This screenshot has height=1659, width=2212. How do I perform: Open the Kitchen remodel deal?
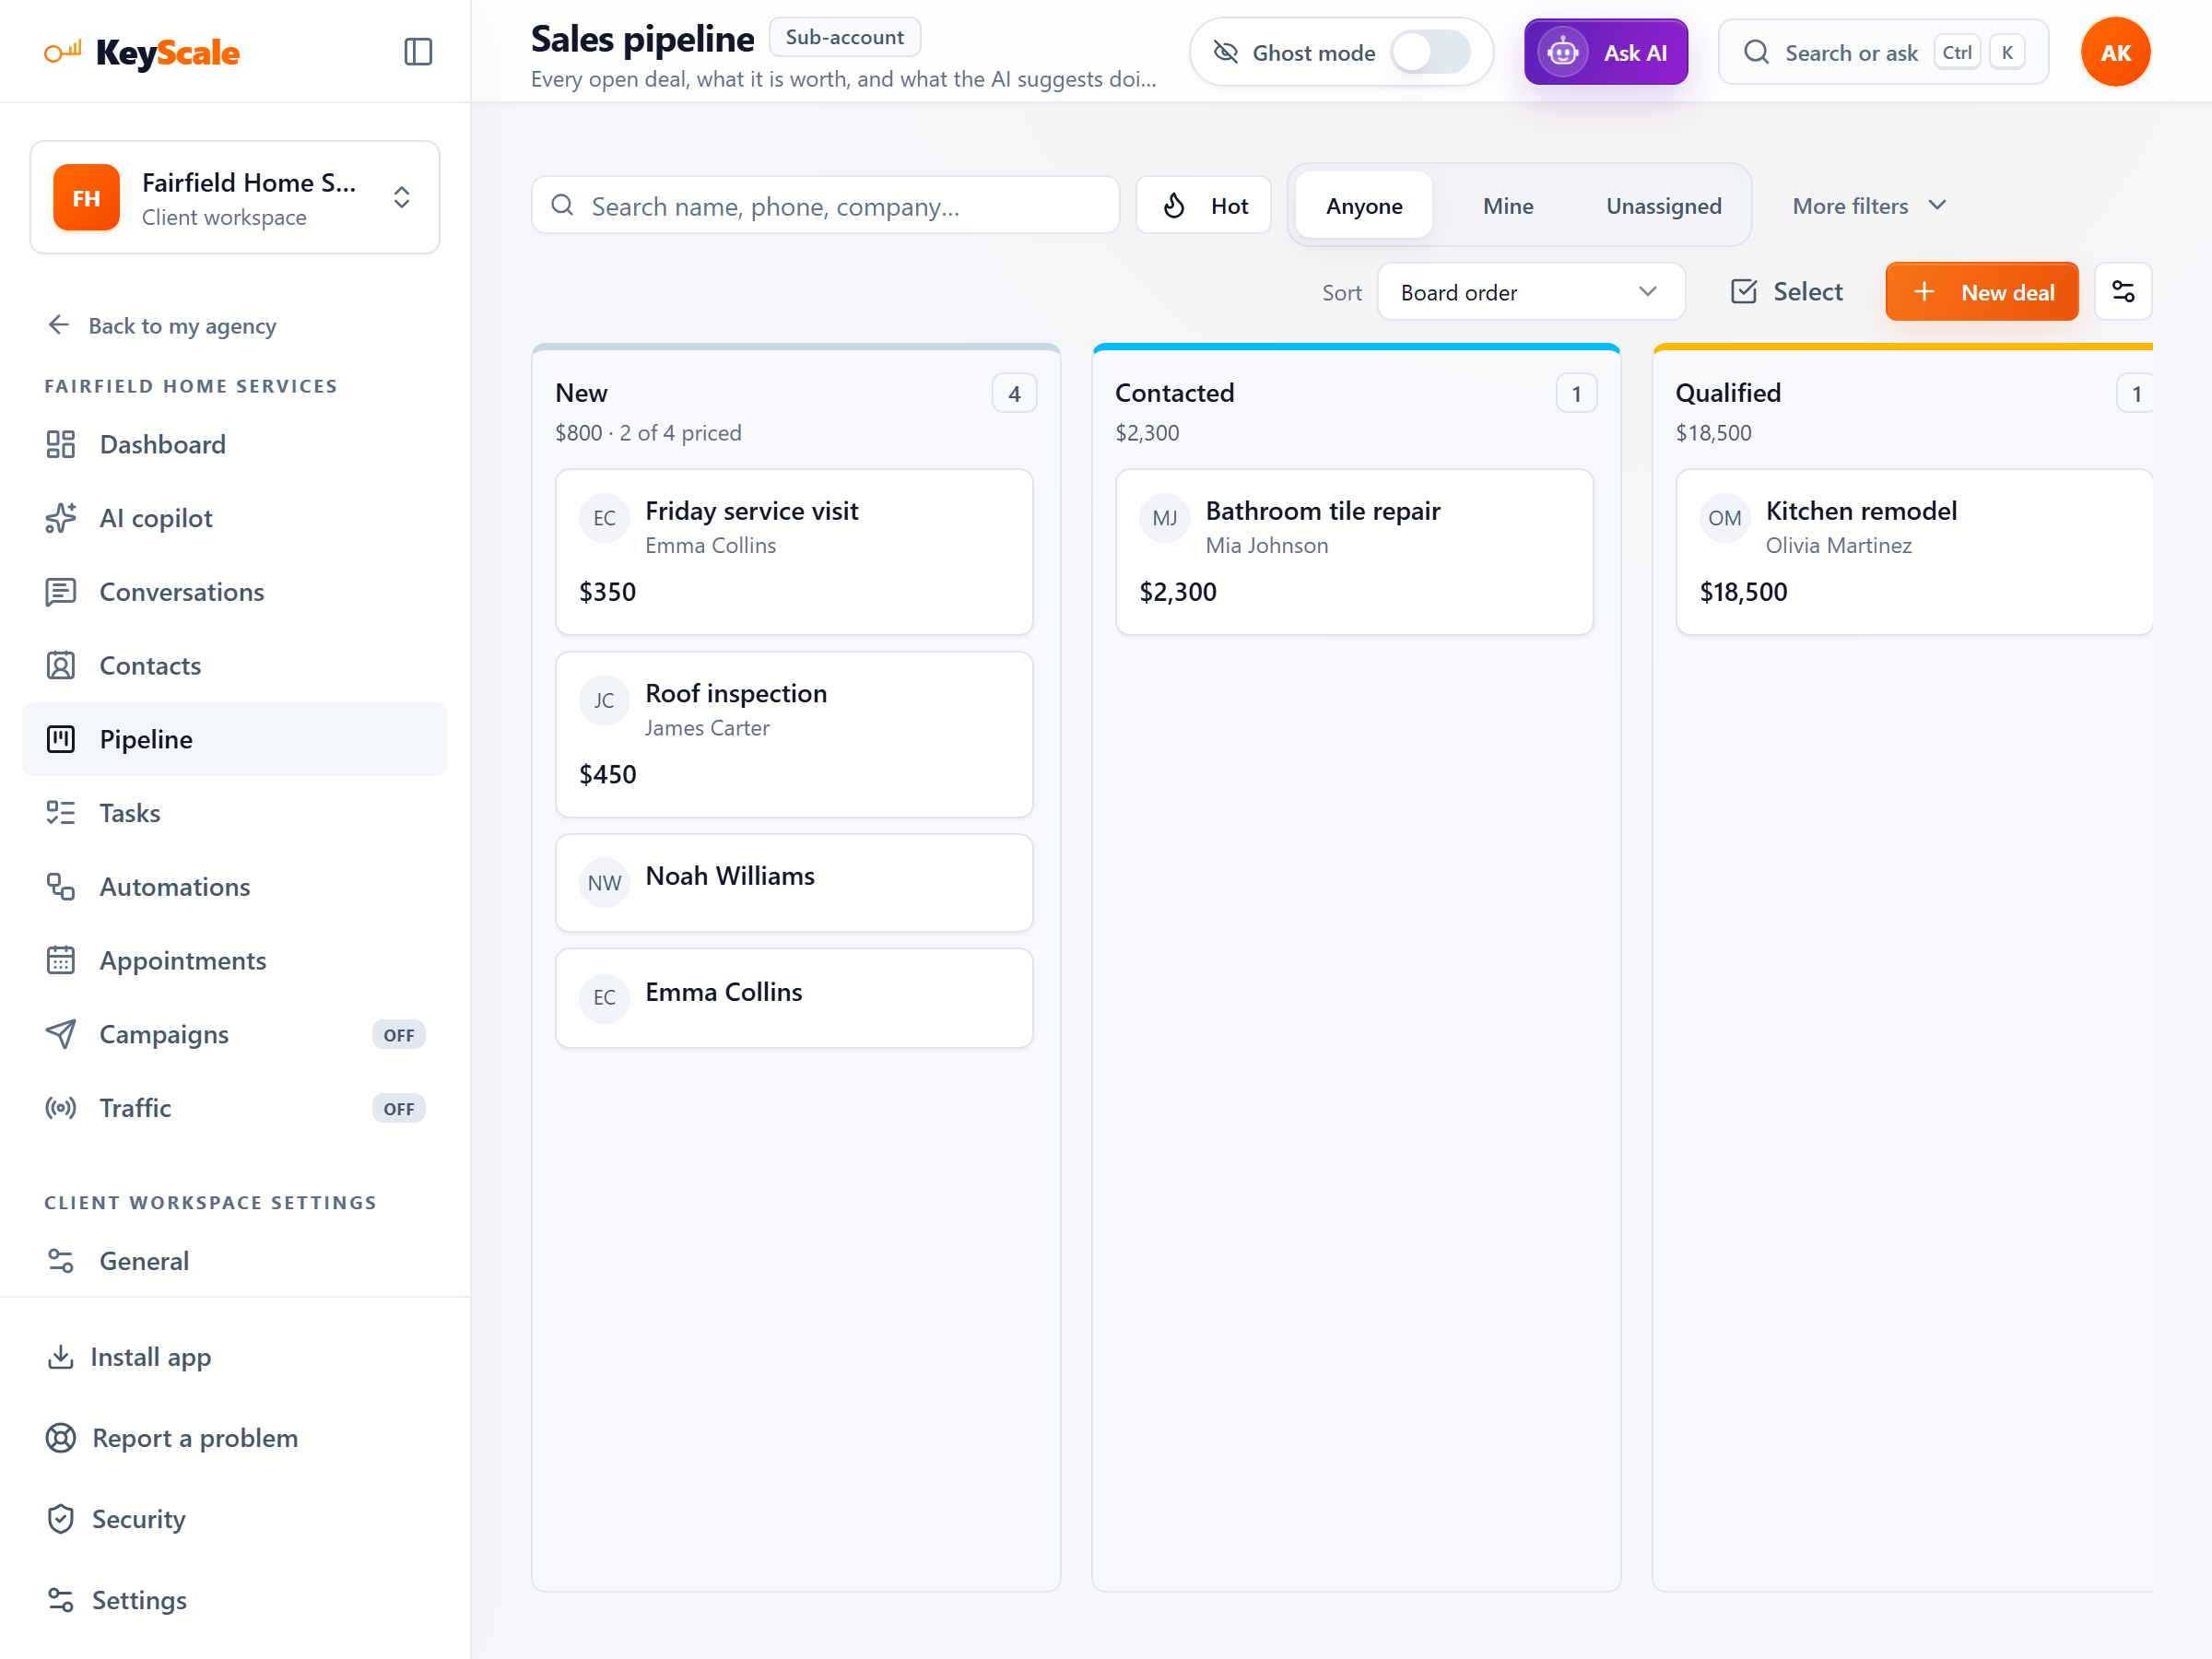[1914, 552]
